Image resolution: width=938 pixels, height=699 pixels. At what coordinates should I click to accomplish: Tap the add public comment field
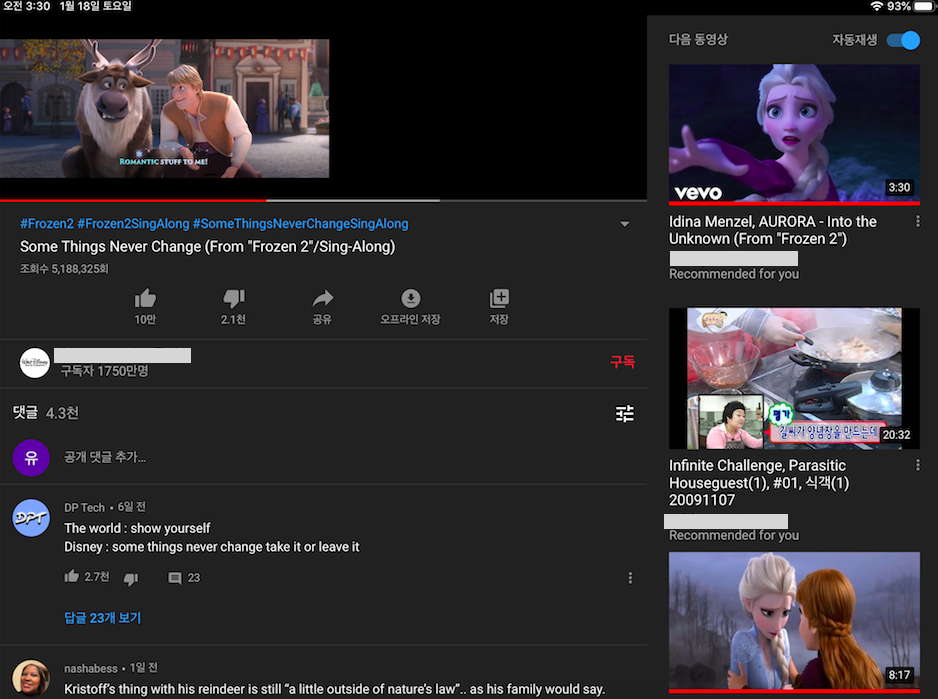pos(105,457)
